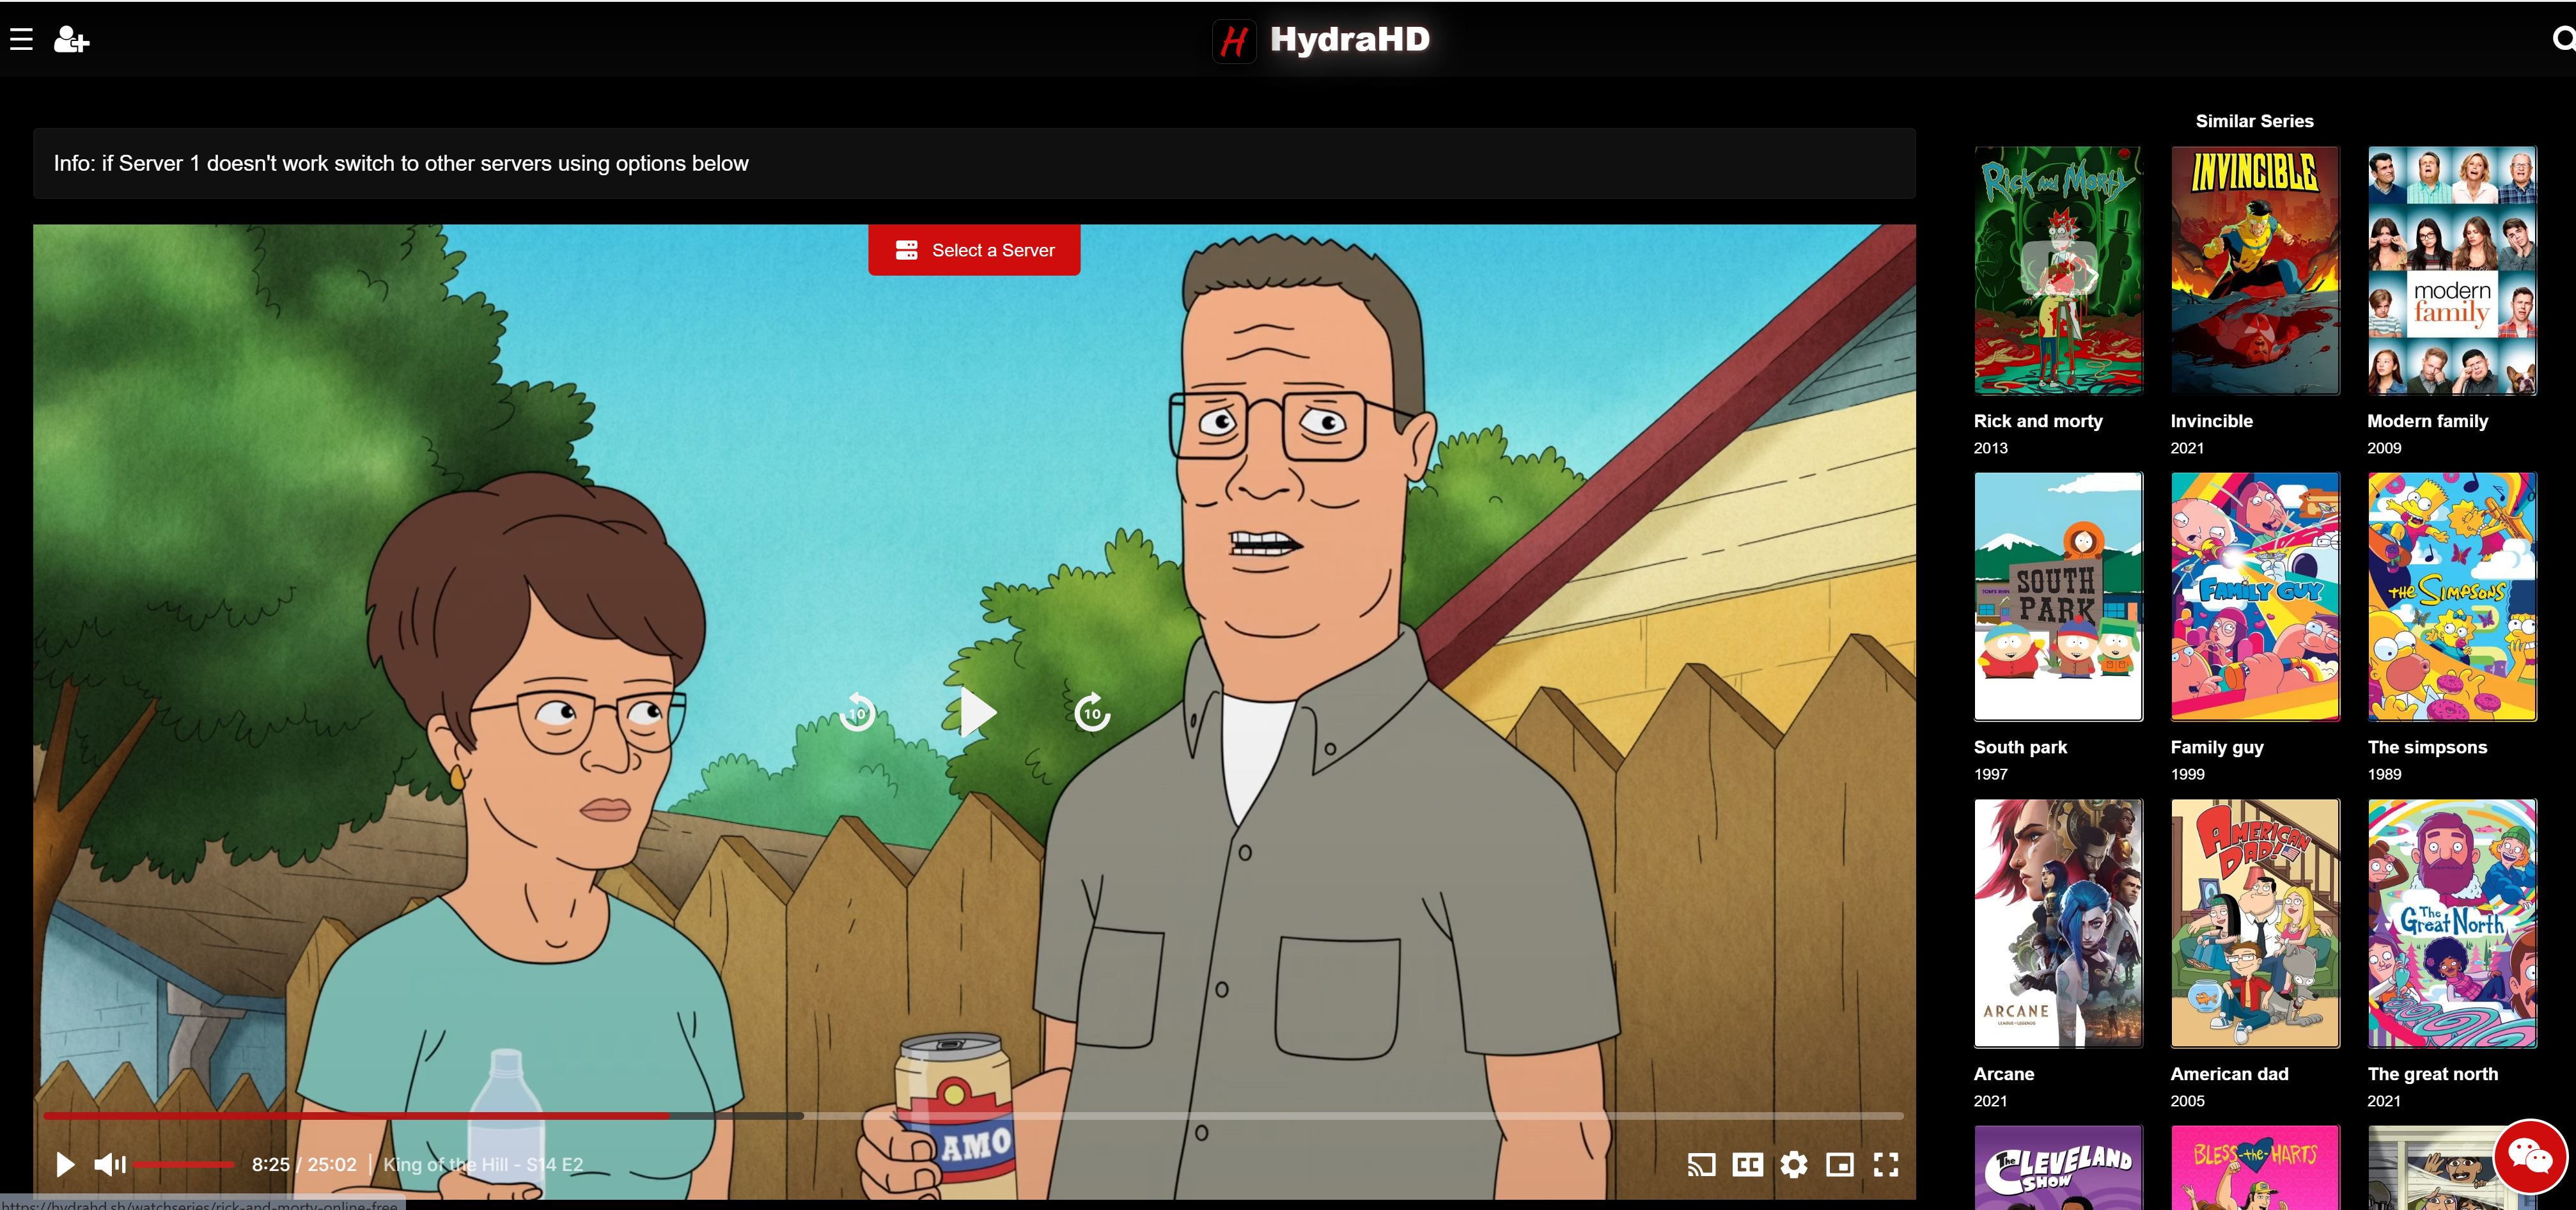
Task: Click the Modern family title link
Action: pyautogui.click(x=2427, y=421)
